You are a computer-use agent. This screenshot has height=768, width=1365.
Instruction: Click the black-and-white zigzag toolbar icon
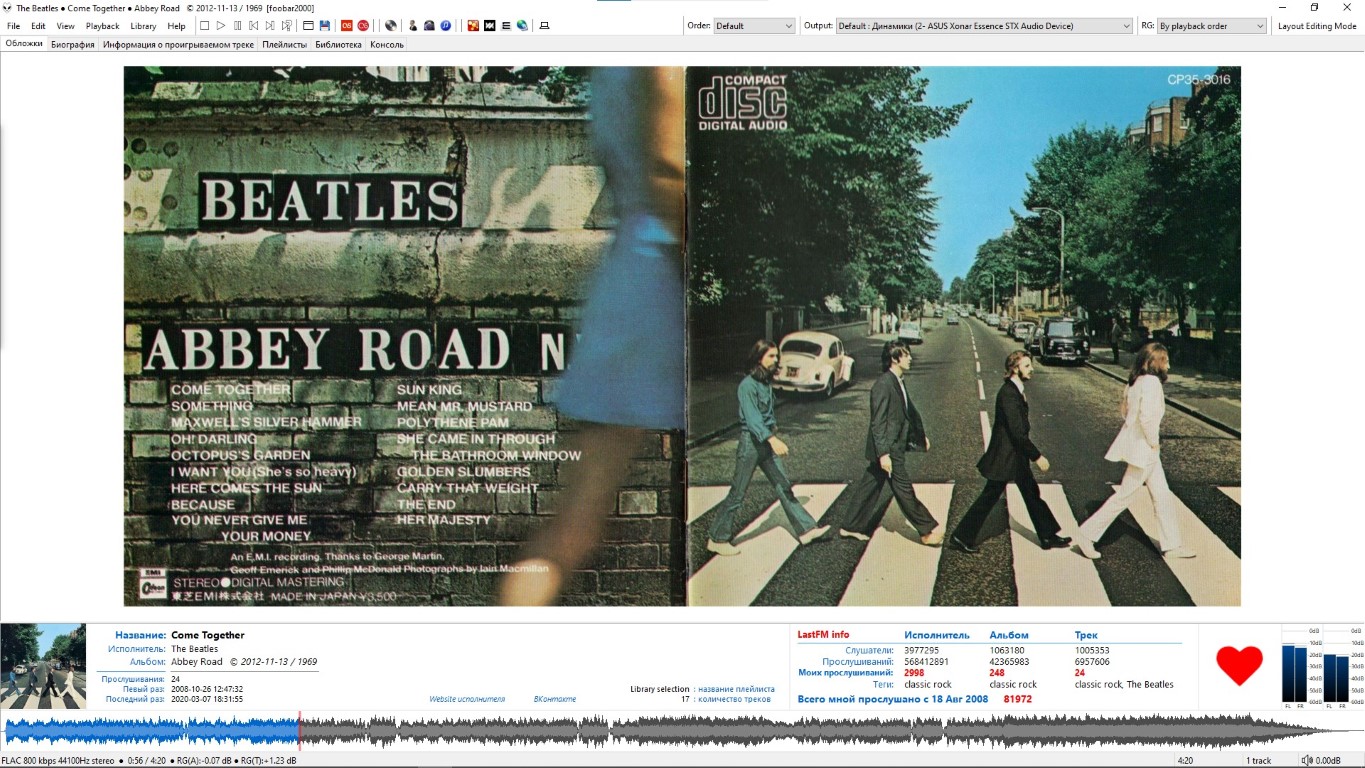coord(490,26)
